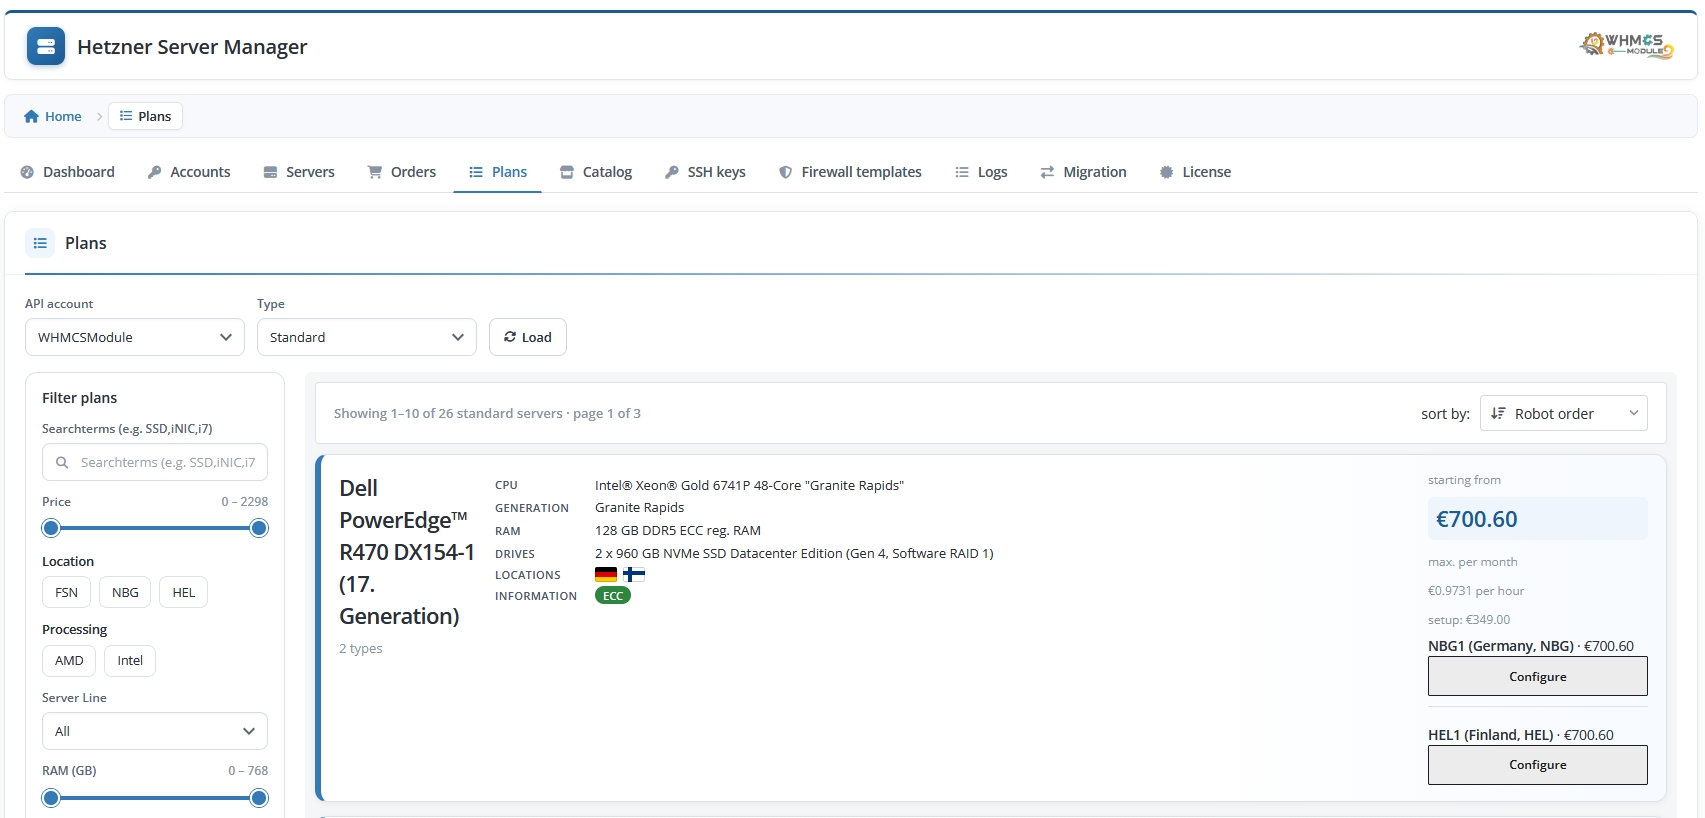This screenshot has height=818, width=1705.
Task: Click the Hetzner Server Manager logo icon
Action: click(x=46, y=46)
